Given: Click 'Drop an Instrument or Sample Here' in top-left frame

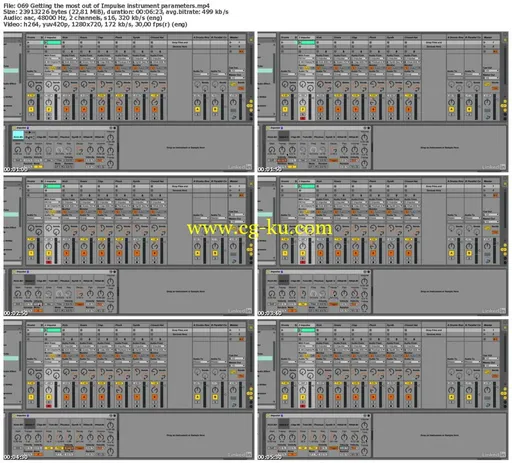Looking at the screenshot, I should coord(185,147).
